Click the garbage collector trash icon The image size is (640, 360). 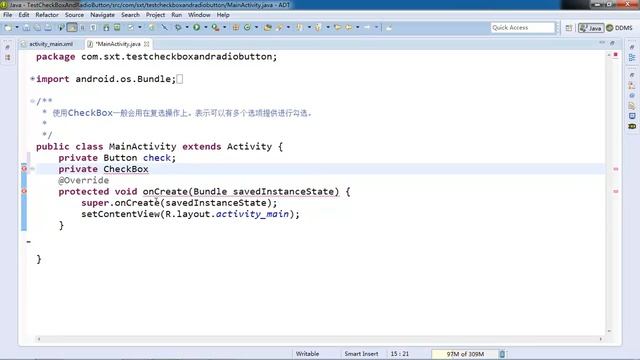pos(502,354)
